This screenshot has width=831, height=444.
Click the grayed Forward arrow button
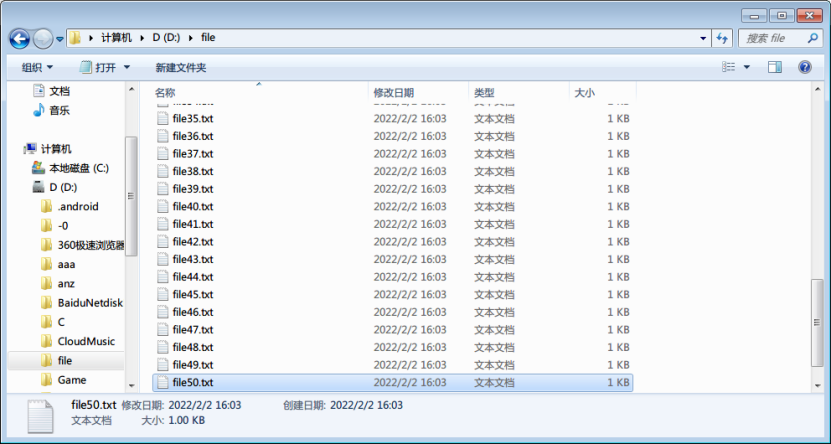tap(43, 38)
